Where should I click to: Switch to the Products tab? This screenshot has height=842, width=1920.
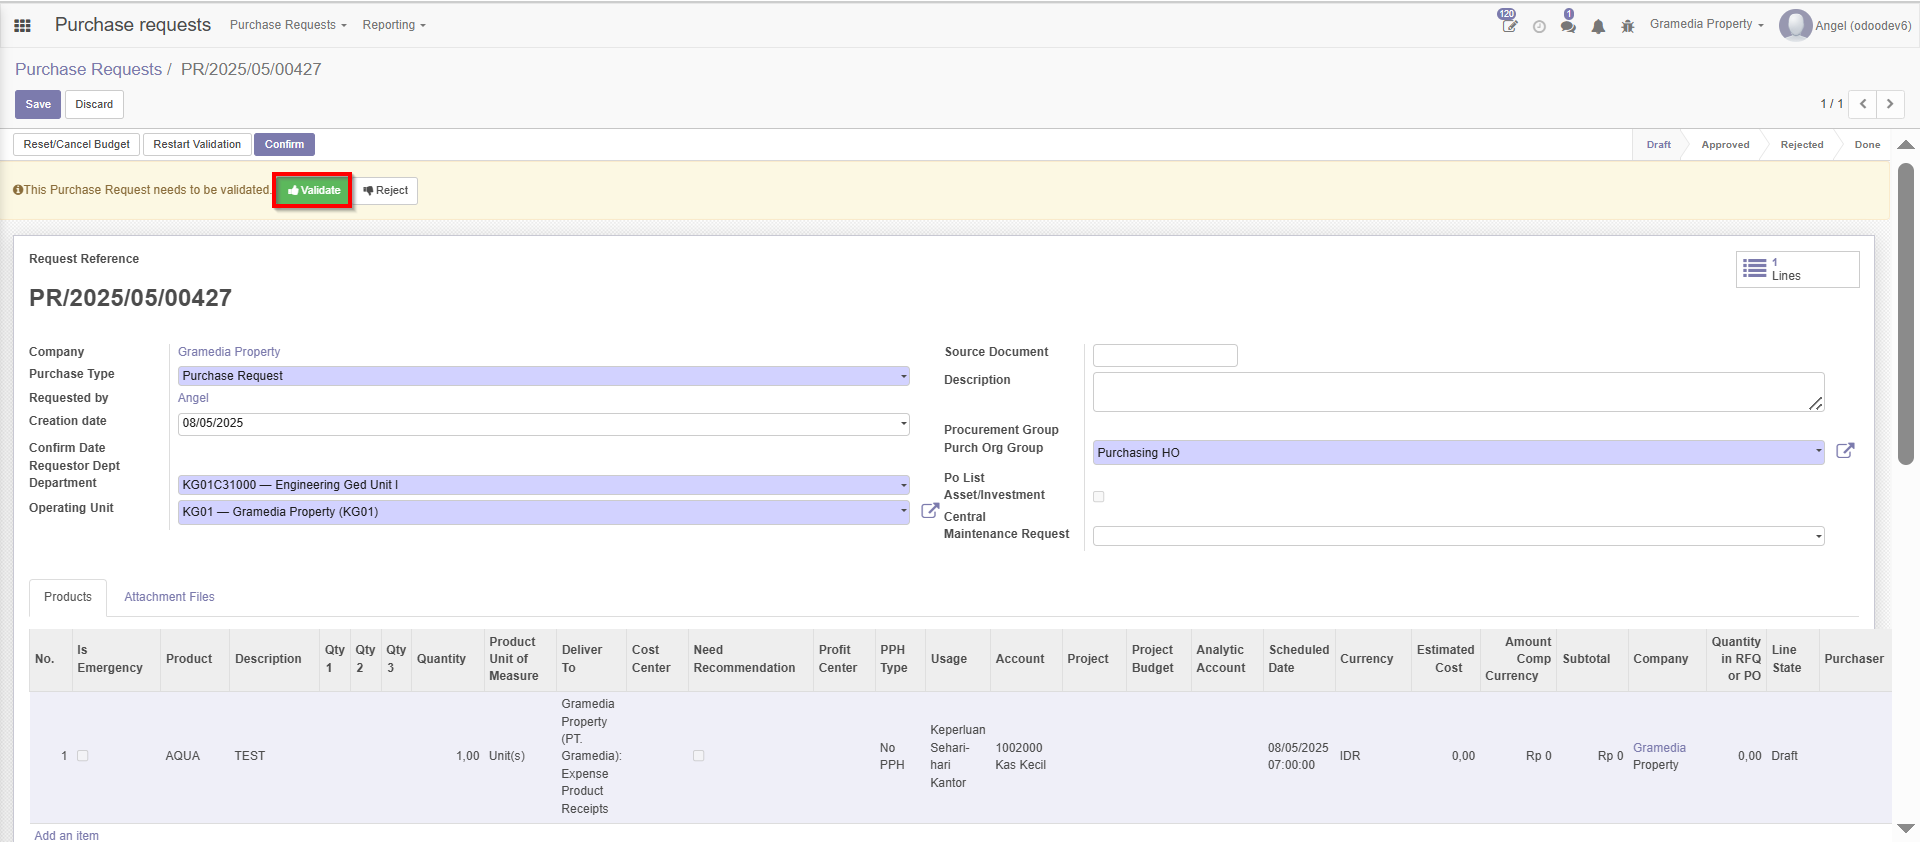[68, 597]
